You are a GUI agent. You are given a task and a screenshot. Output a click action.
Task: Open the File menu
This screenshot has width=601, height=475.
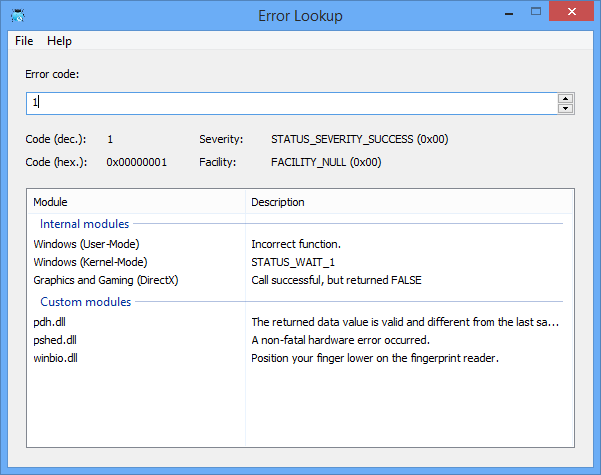click(24, 41)
